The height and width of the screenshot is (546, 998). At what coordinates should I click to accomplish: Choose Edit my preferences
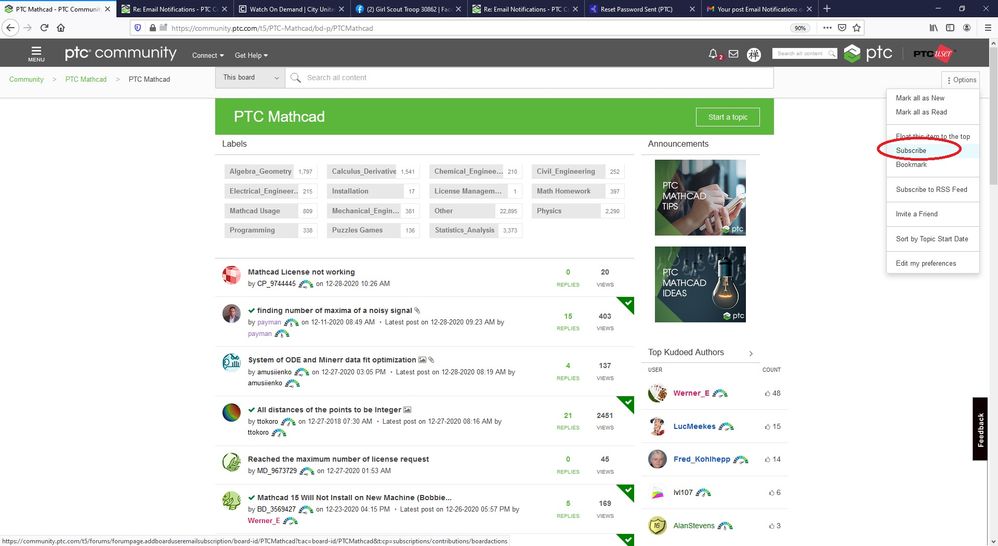point(925,263)
